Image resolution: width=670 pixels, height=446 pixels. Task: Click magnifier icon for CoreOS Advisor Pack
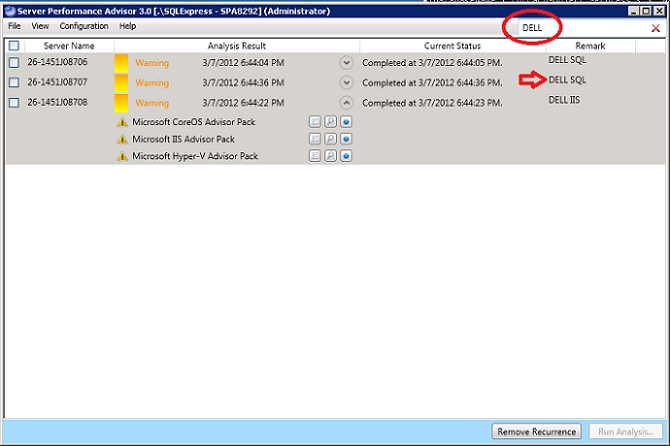(330, 122)
